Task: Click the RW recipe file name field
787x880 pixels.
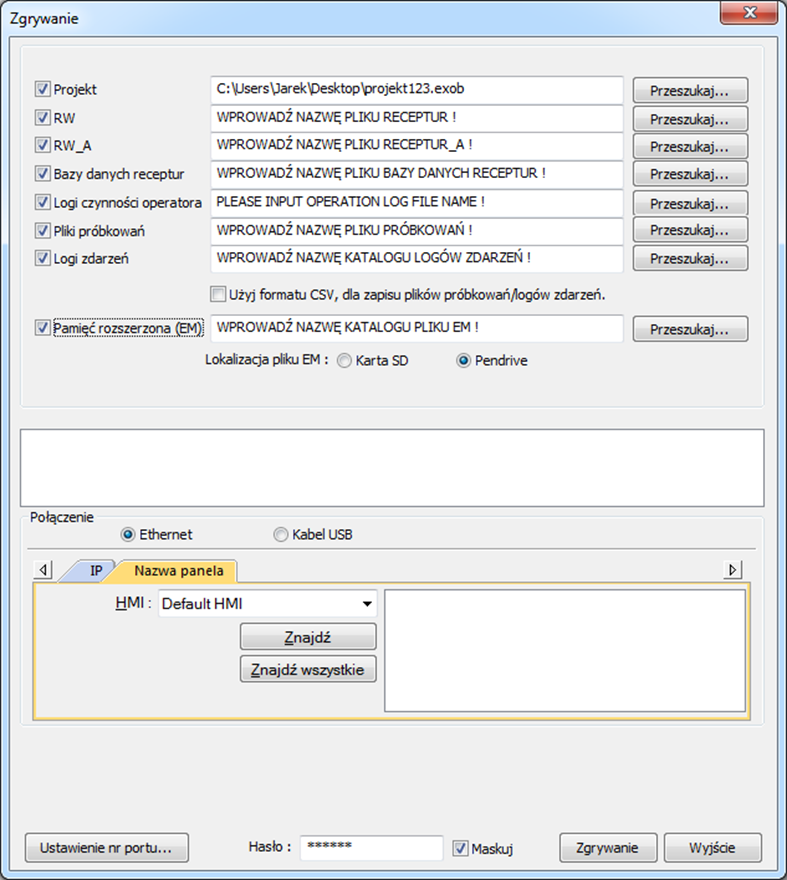Action: pyautogui.click(x=417, y=118)
